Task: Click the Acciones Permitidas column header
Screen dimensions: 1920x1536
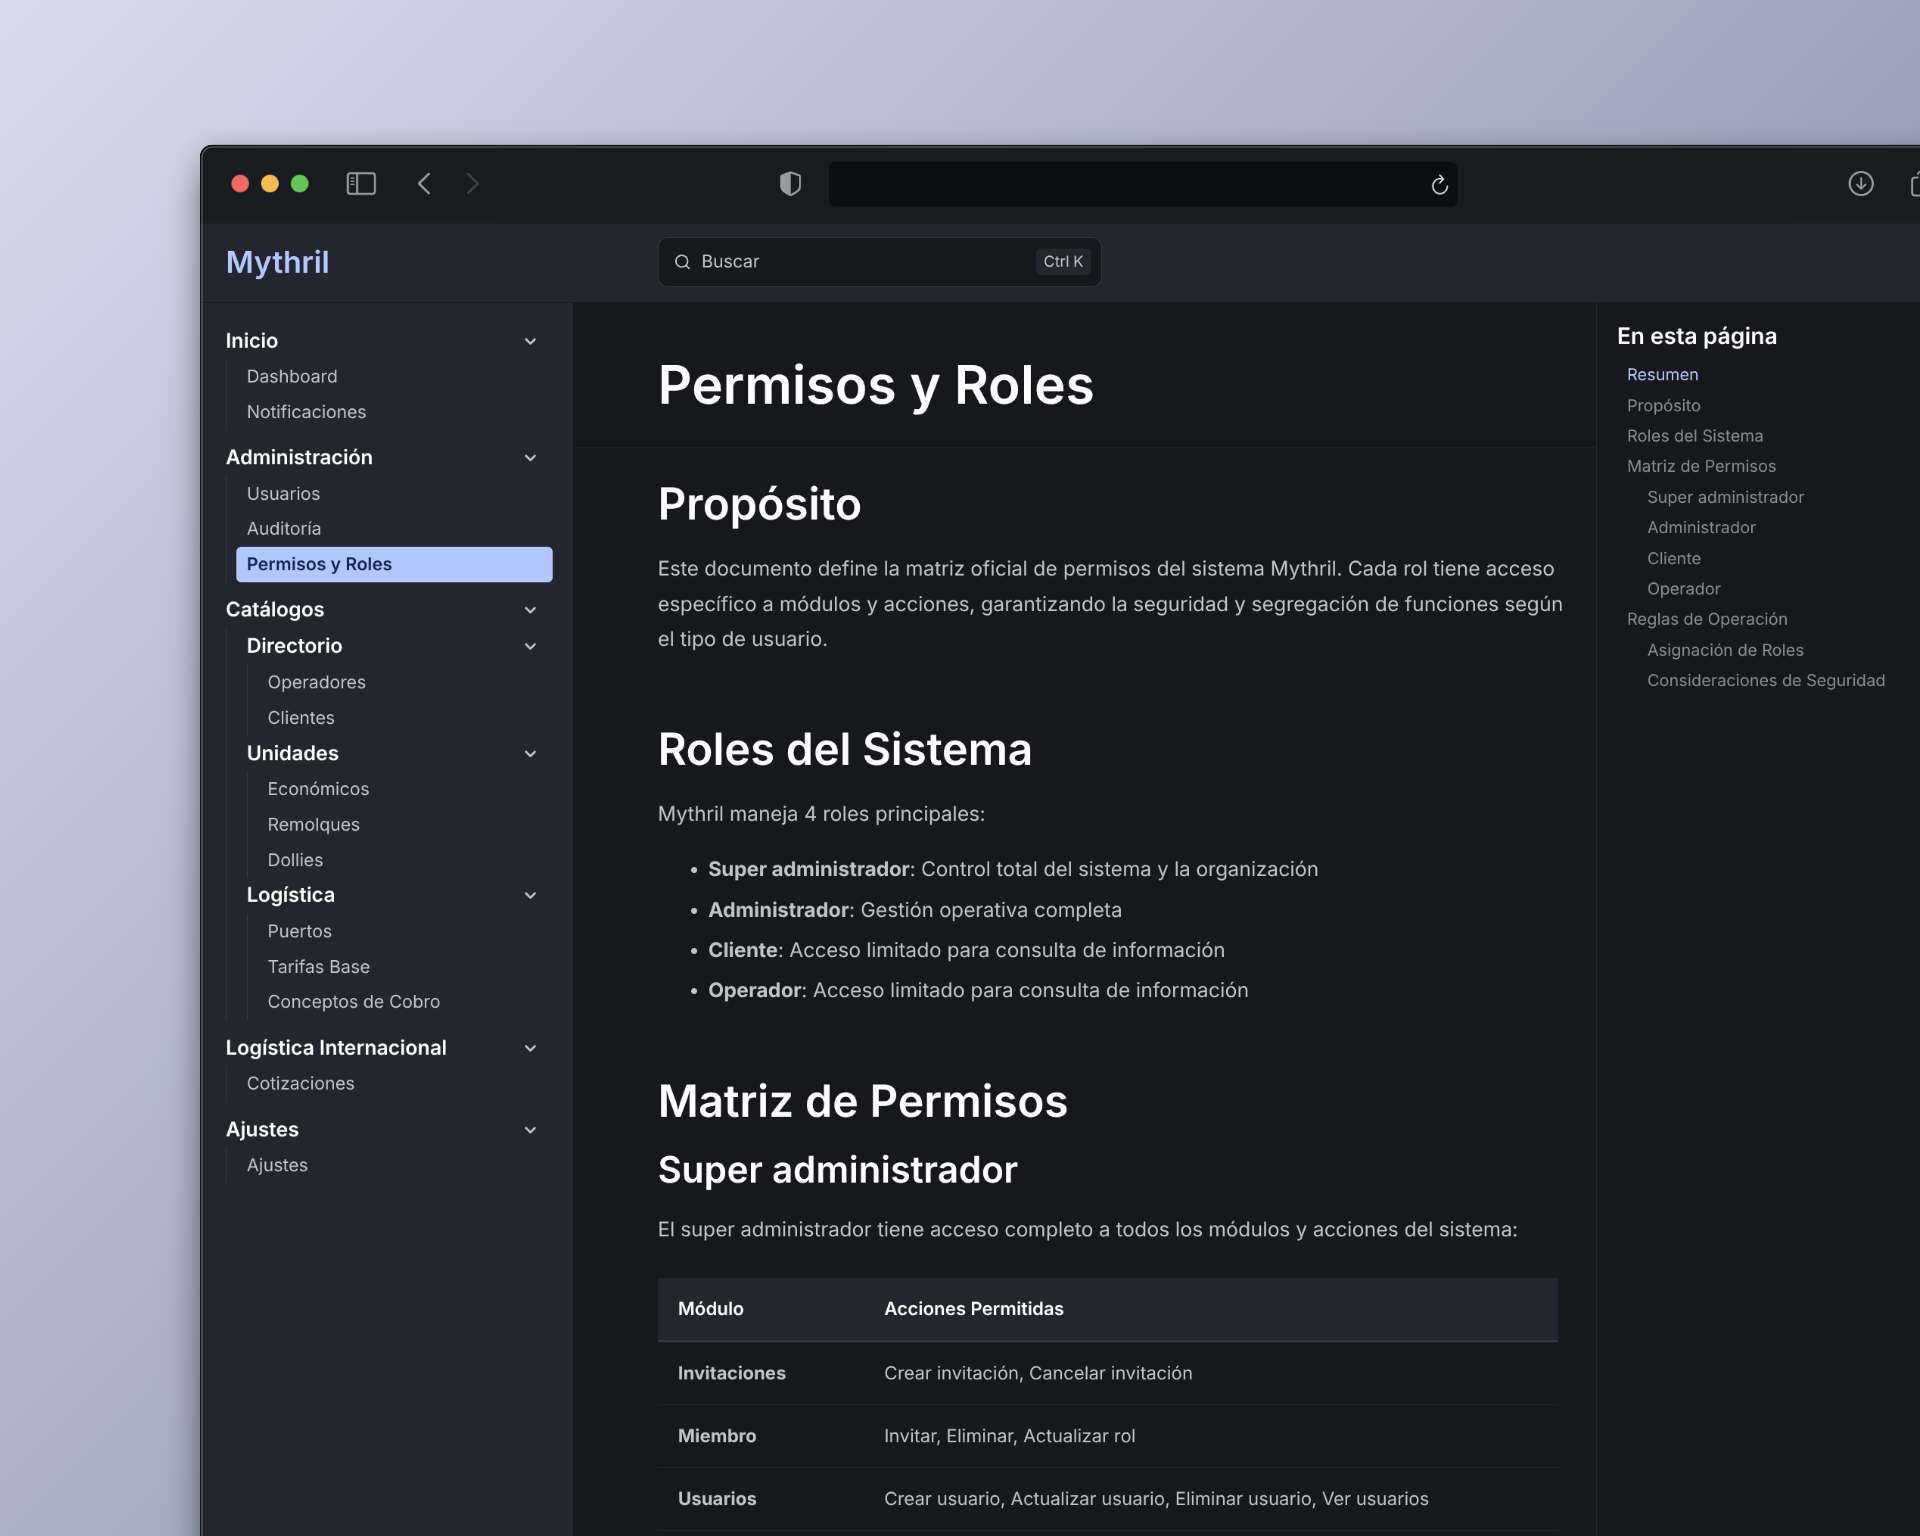Action: 973,1310
